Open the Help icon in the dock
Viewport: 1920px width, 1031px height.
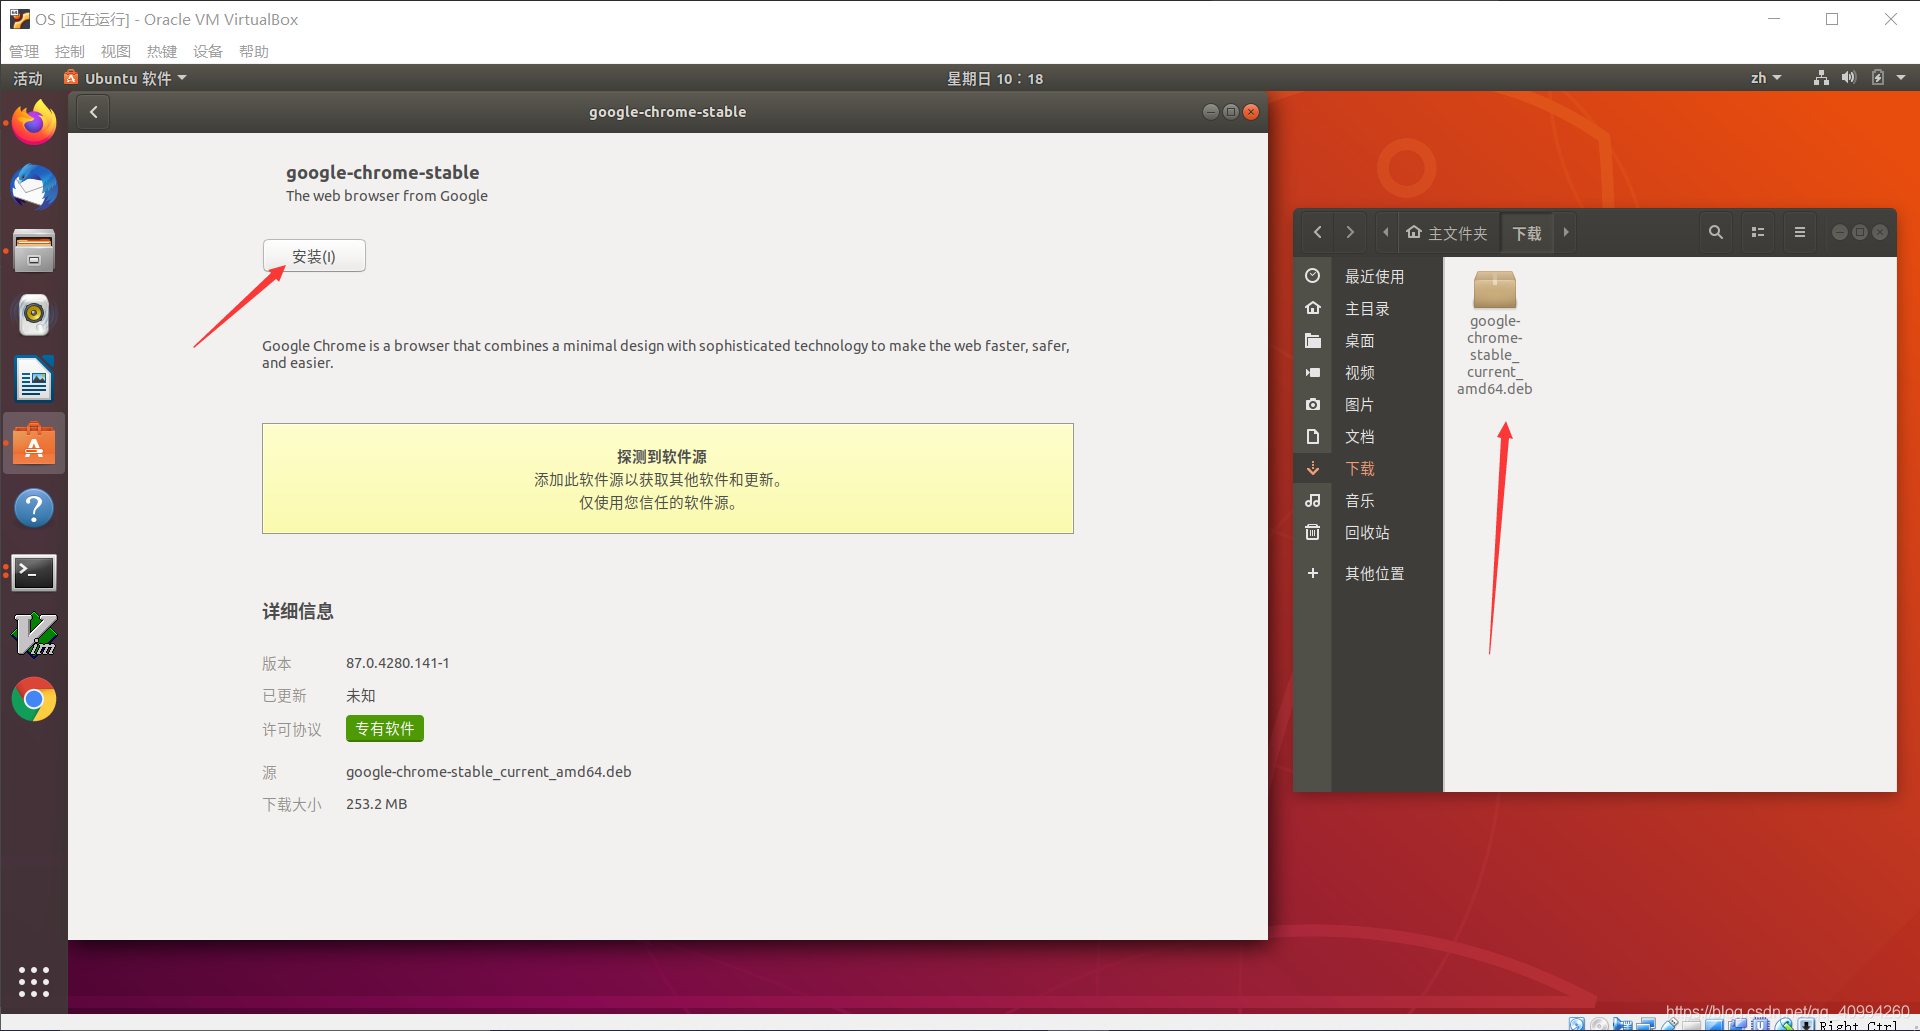pos(34,508)
